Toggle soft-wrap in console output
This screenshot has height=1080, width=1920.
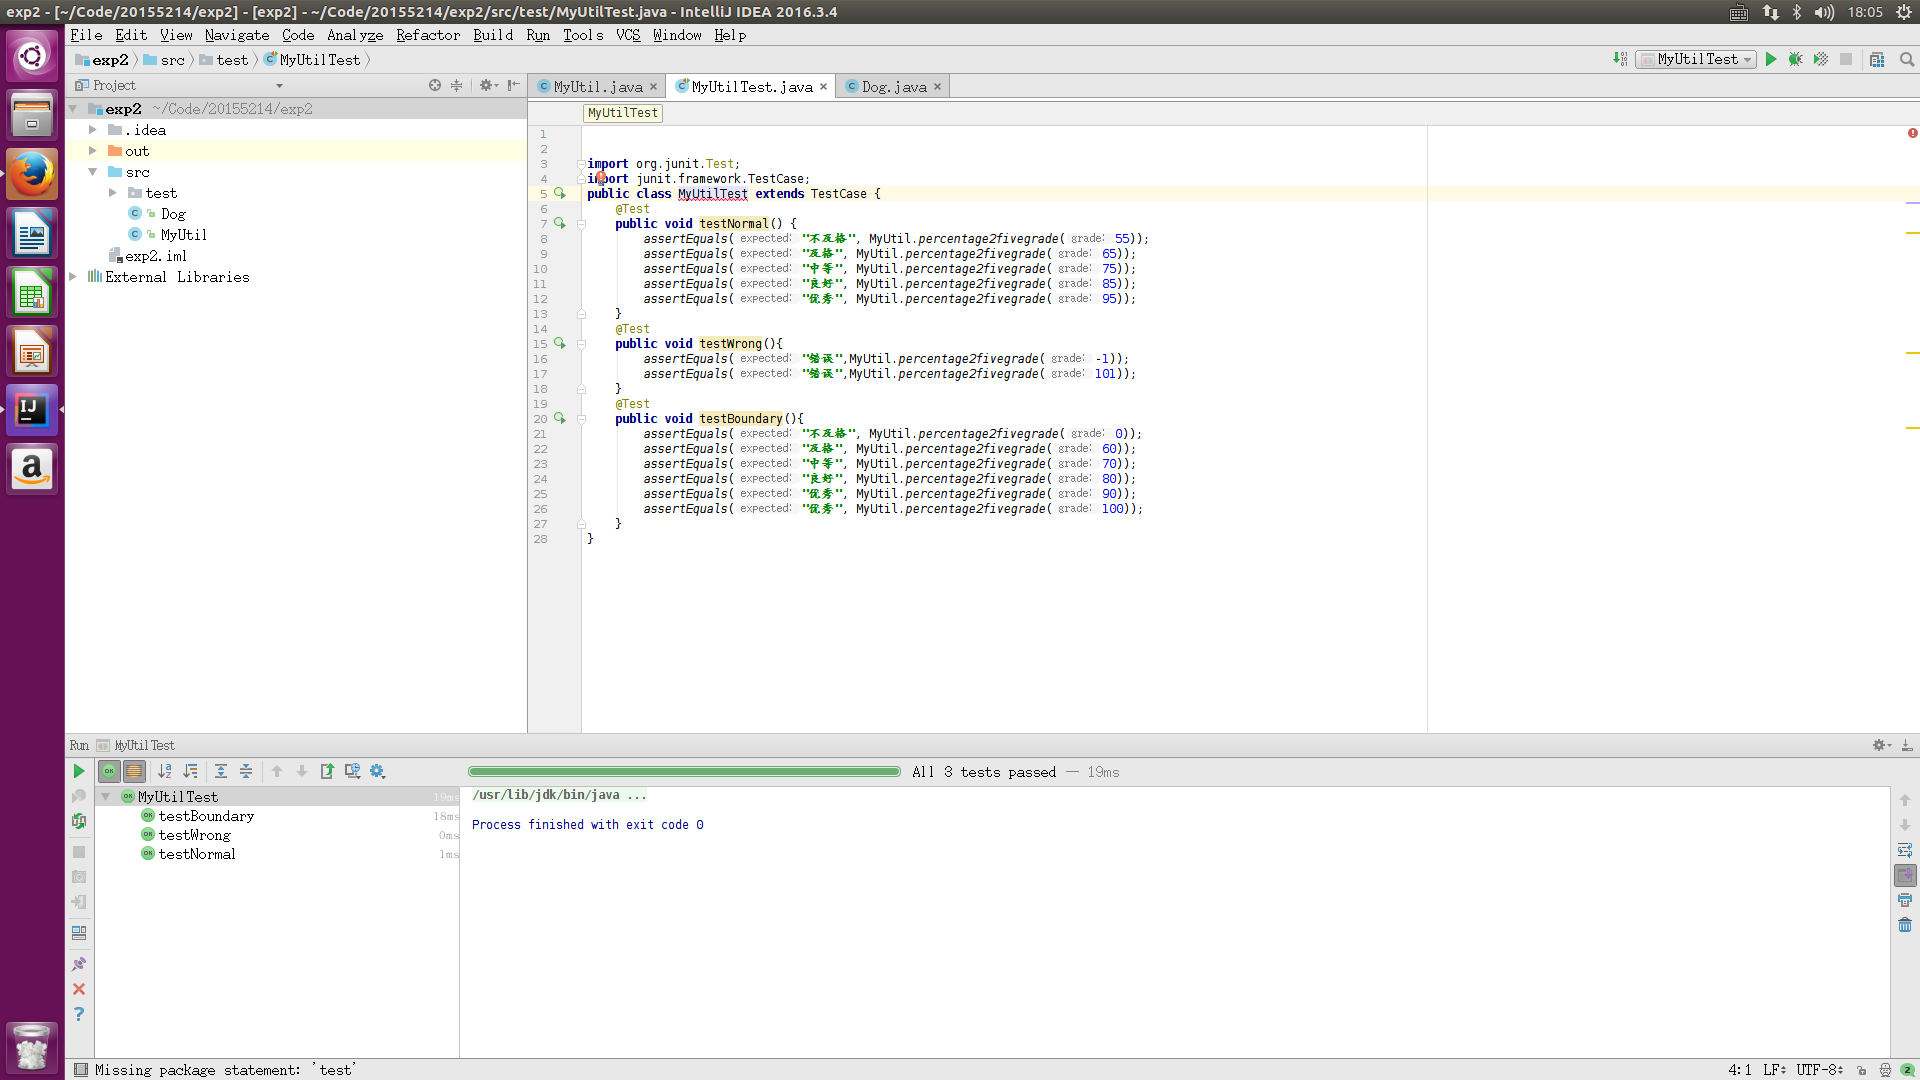pos(1905,850)
